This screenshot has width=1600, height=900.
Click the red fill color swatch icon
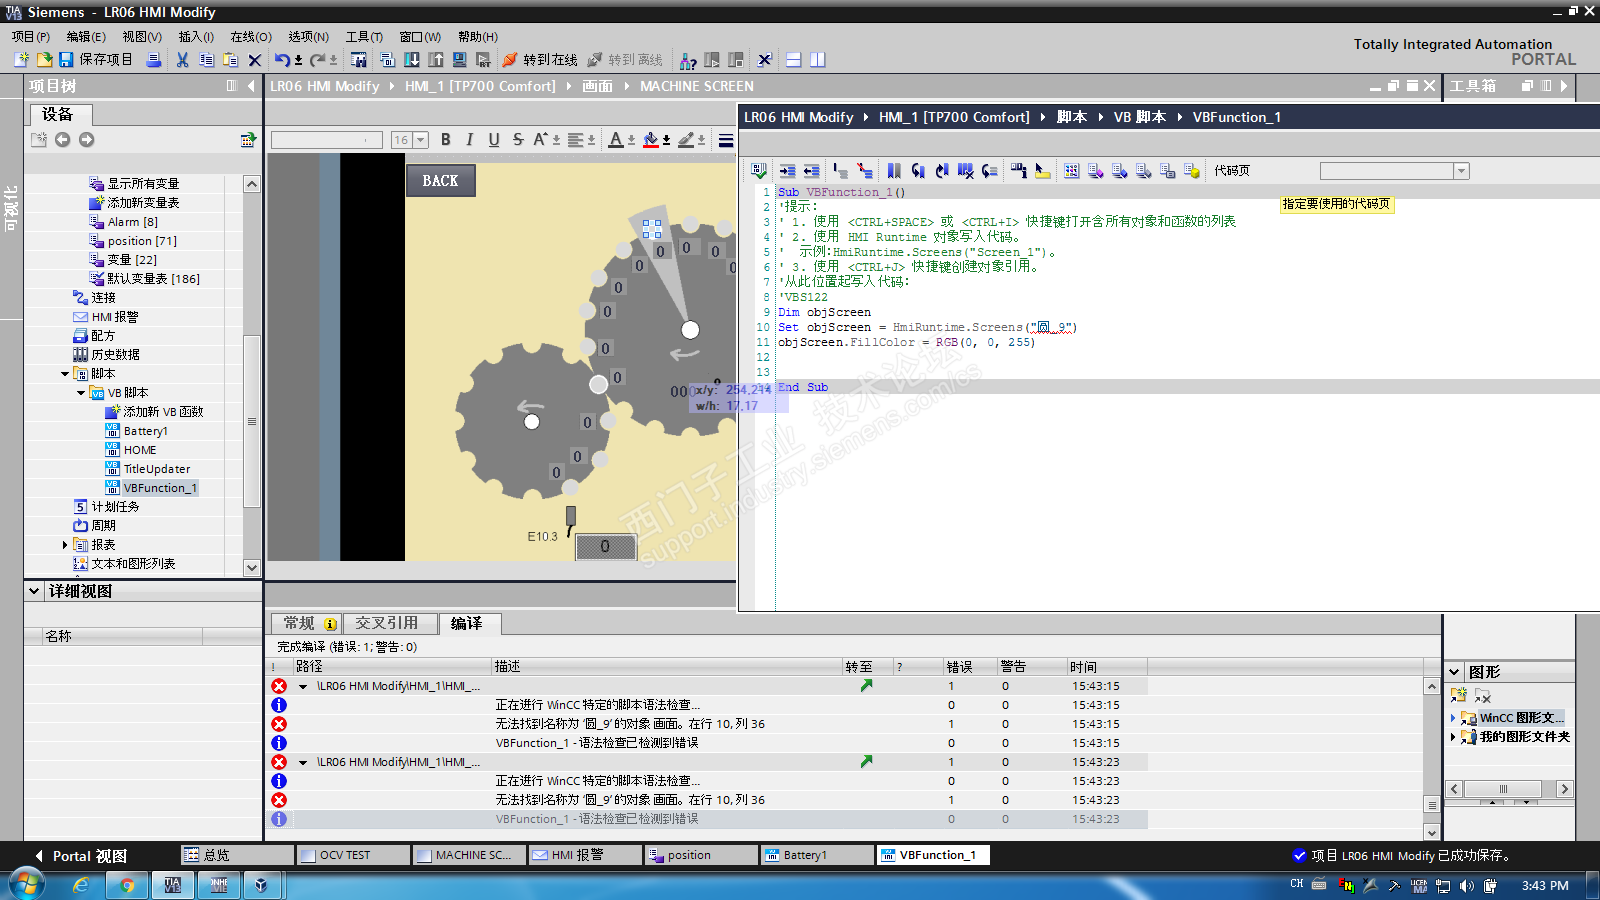(x=651, y=140)
